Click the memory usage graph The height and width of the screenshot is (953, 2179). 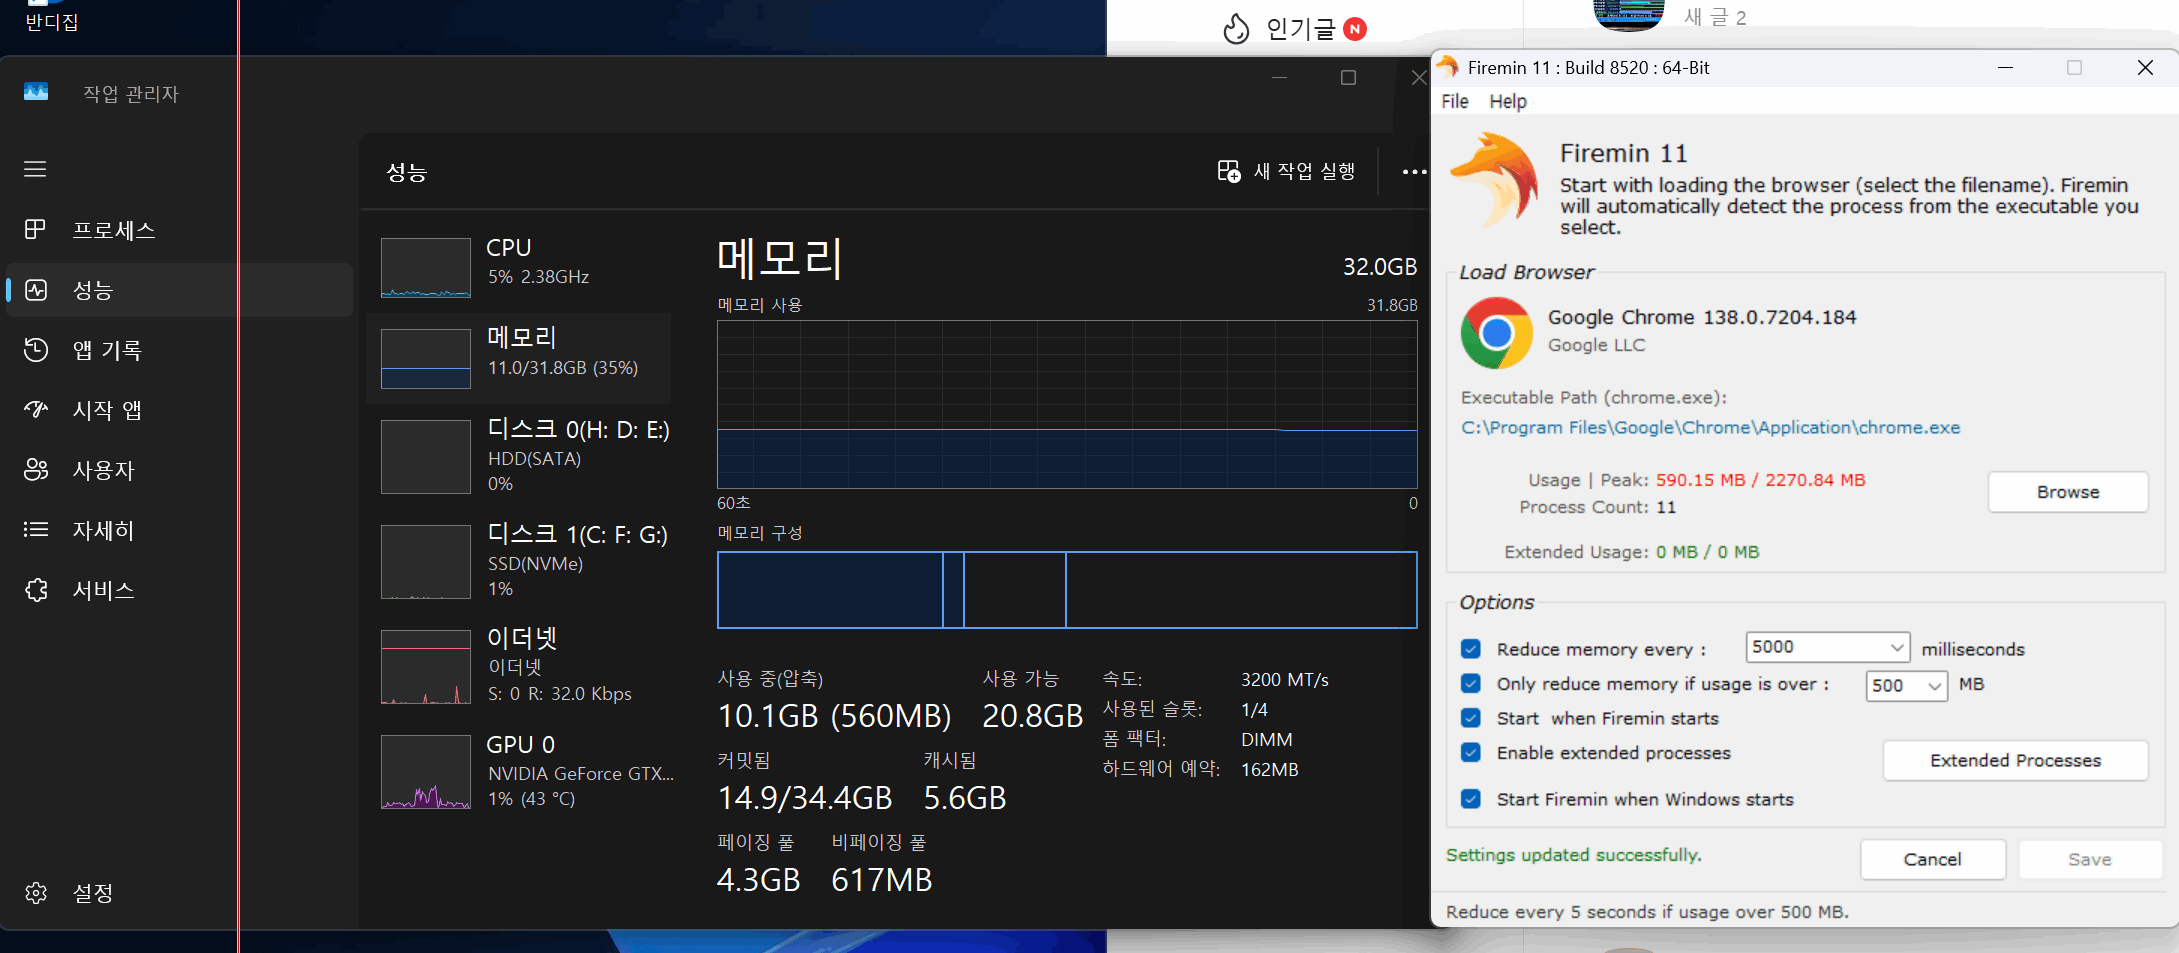click(x=1067, y=404)
